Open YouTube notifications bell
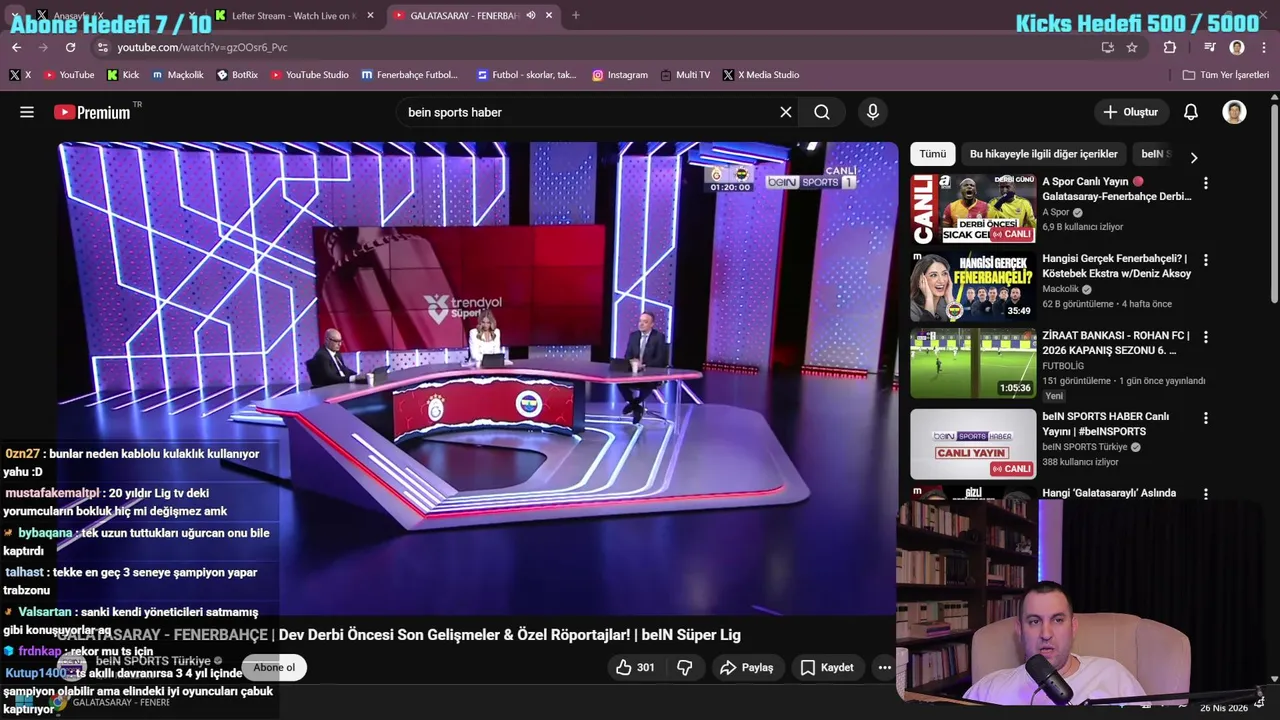Viewport: 1280px width, 720px height. [x=1191, y=112]
